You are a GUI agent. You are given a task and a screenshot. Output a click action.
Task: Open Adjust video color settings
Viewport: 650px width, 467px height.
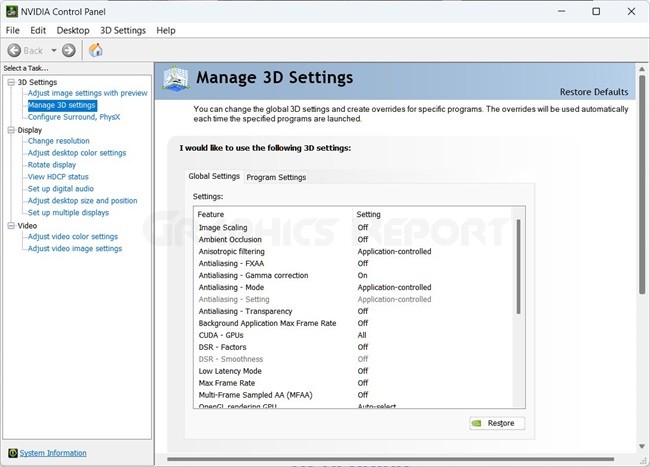tap(73, 237)
